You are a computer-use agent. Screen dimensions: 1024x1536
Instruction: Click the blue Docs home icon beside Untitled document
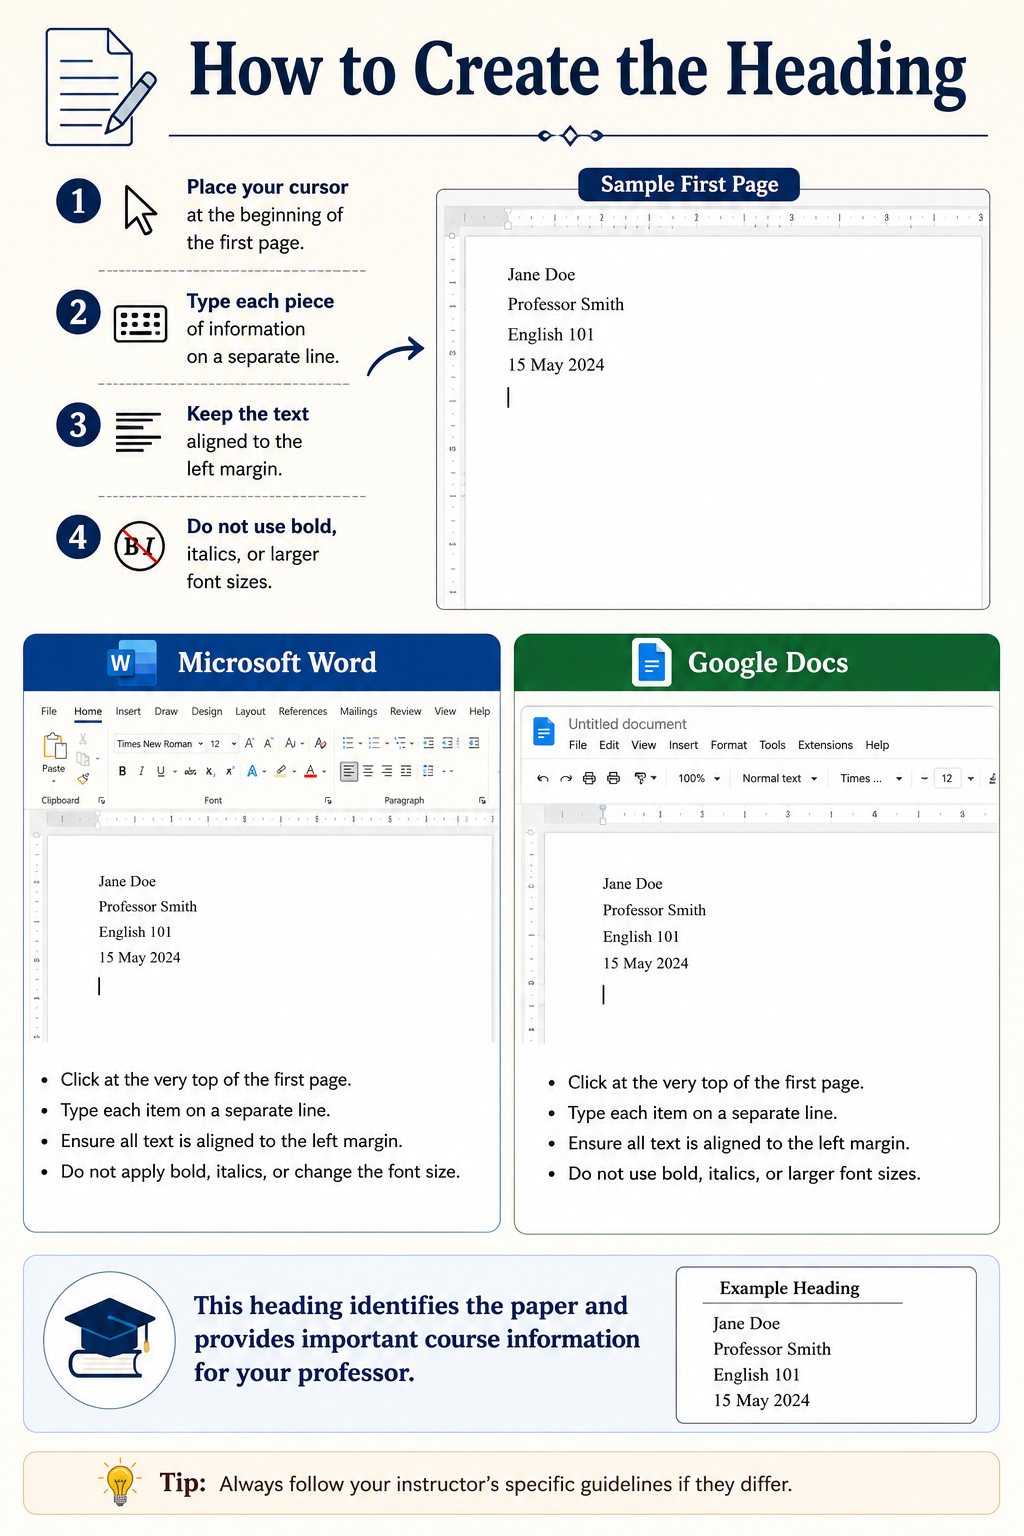point(543,732)
